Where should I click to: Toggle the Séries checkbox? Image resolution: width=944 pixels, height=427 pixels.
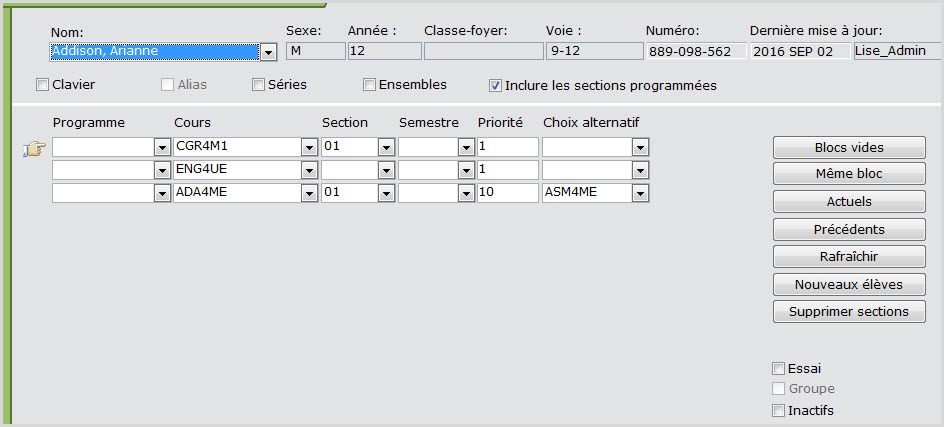[x=258, y=85]
